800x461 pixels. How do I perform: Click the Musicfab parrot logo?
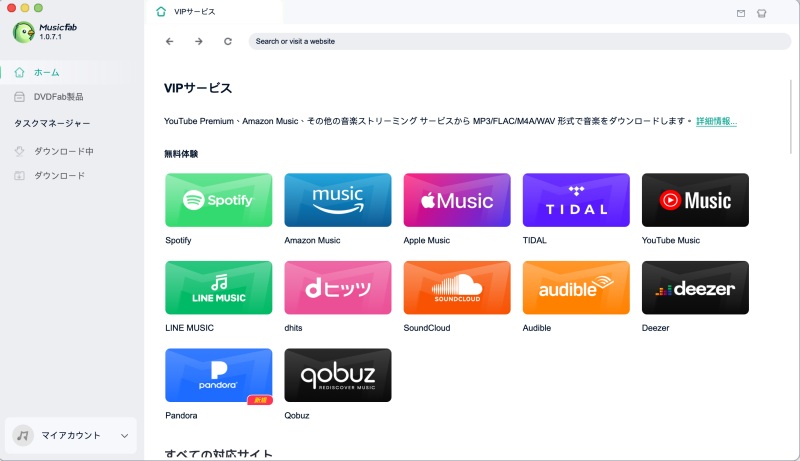(x=23, y=32)
